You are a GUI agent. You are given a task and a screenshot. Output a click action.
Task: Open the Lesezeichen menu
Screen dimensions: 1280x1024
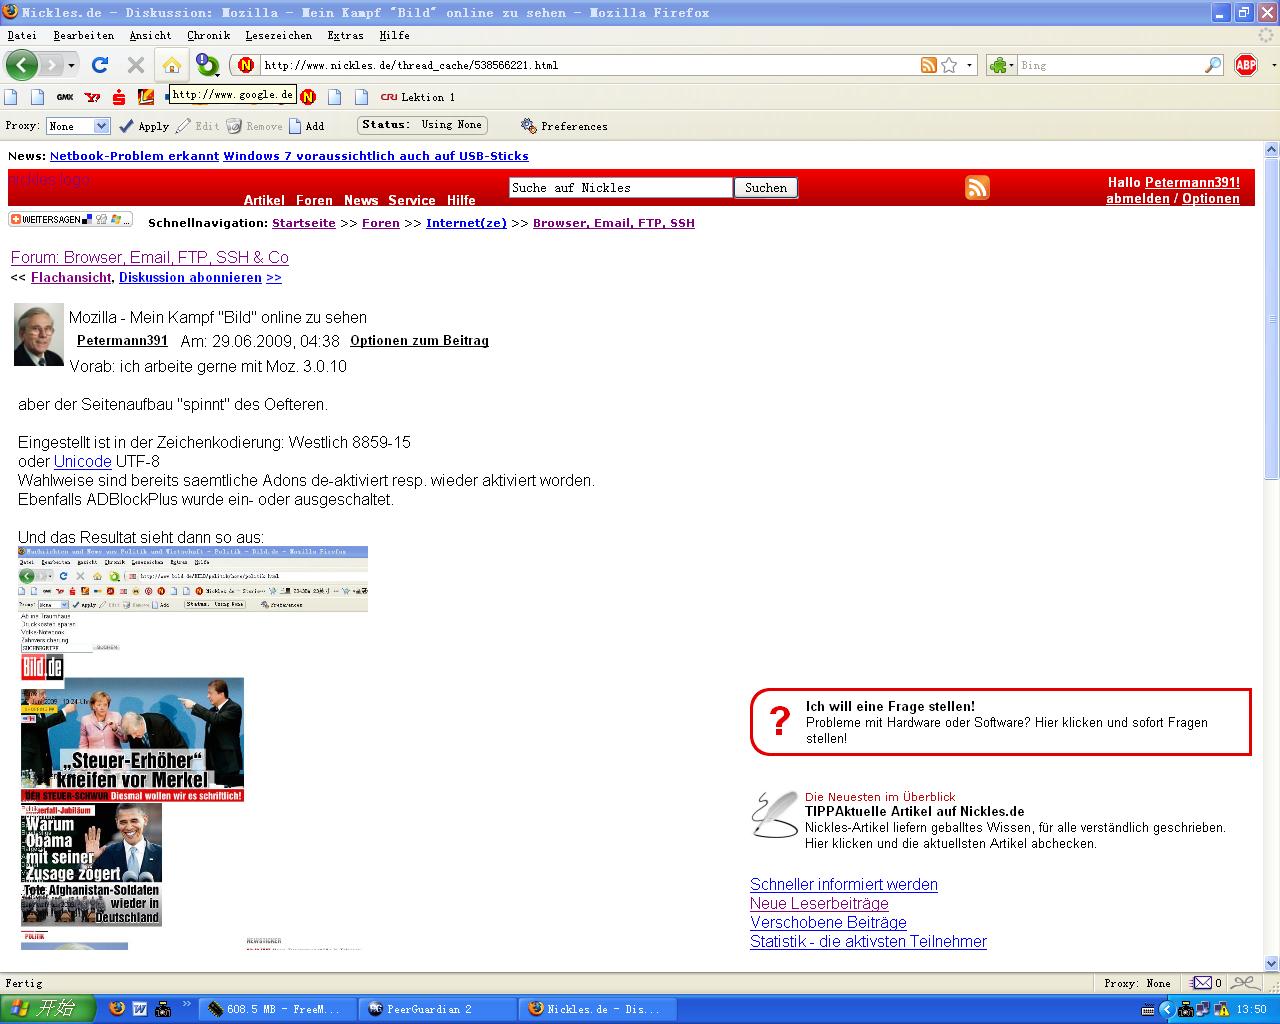278,35
